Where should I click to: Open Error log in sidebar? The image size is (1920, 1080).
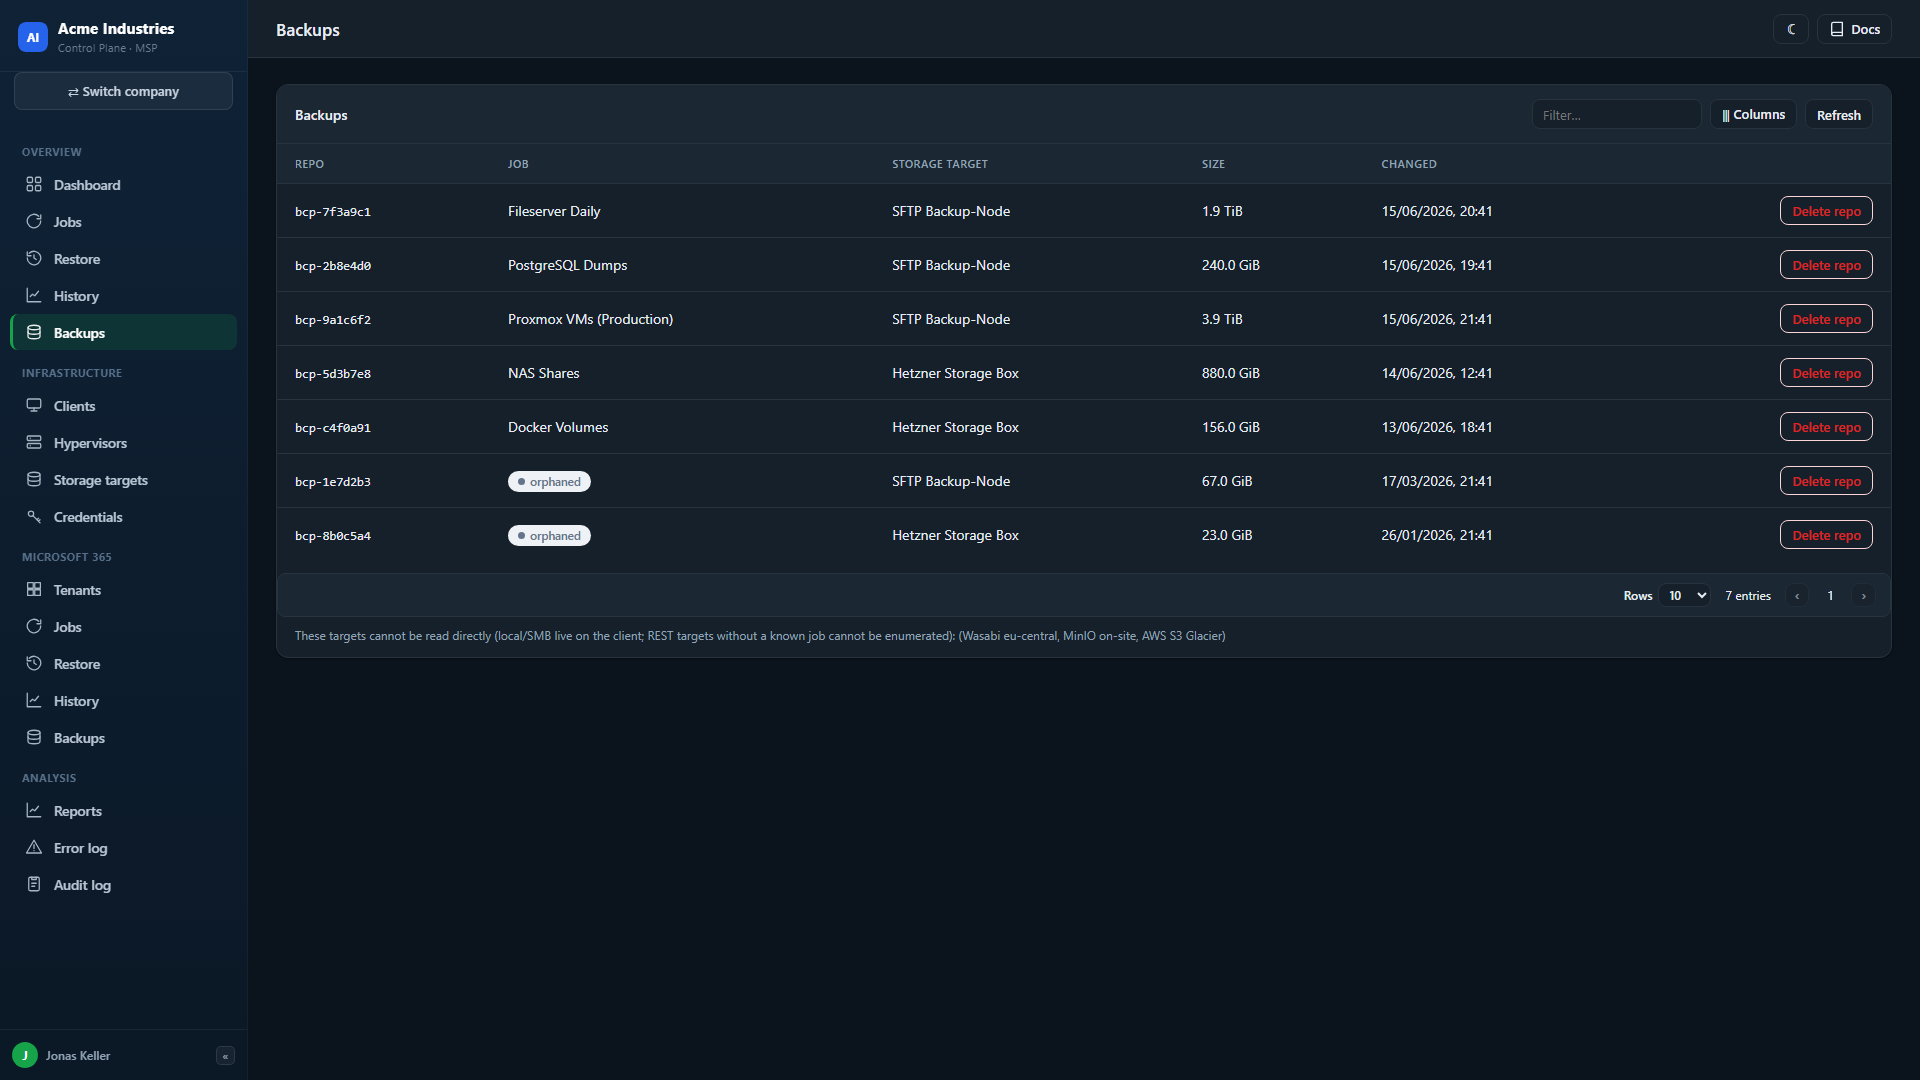[x=124, y=848]
